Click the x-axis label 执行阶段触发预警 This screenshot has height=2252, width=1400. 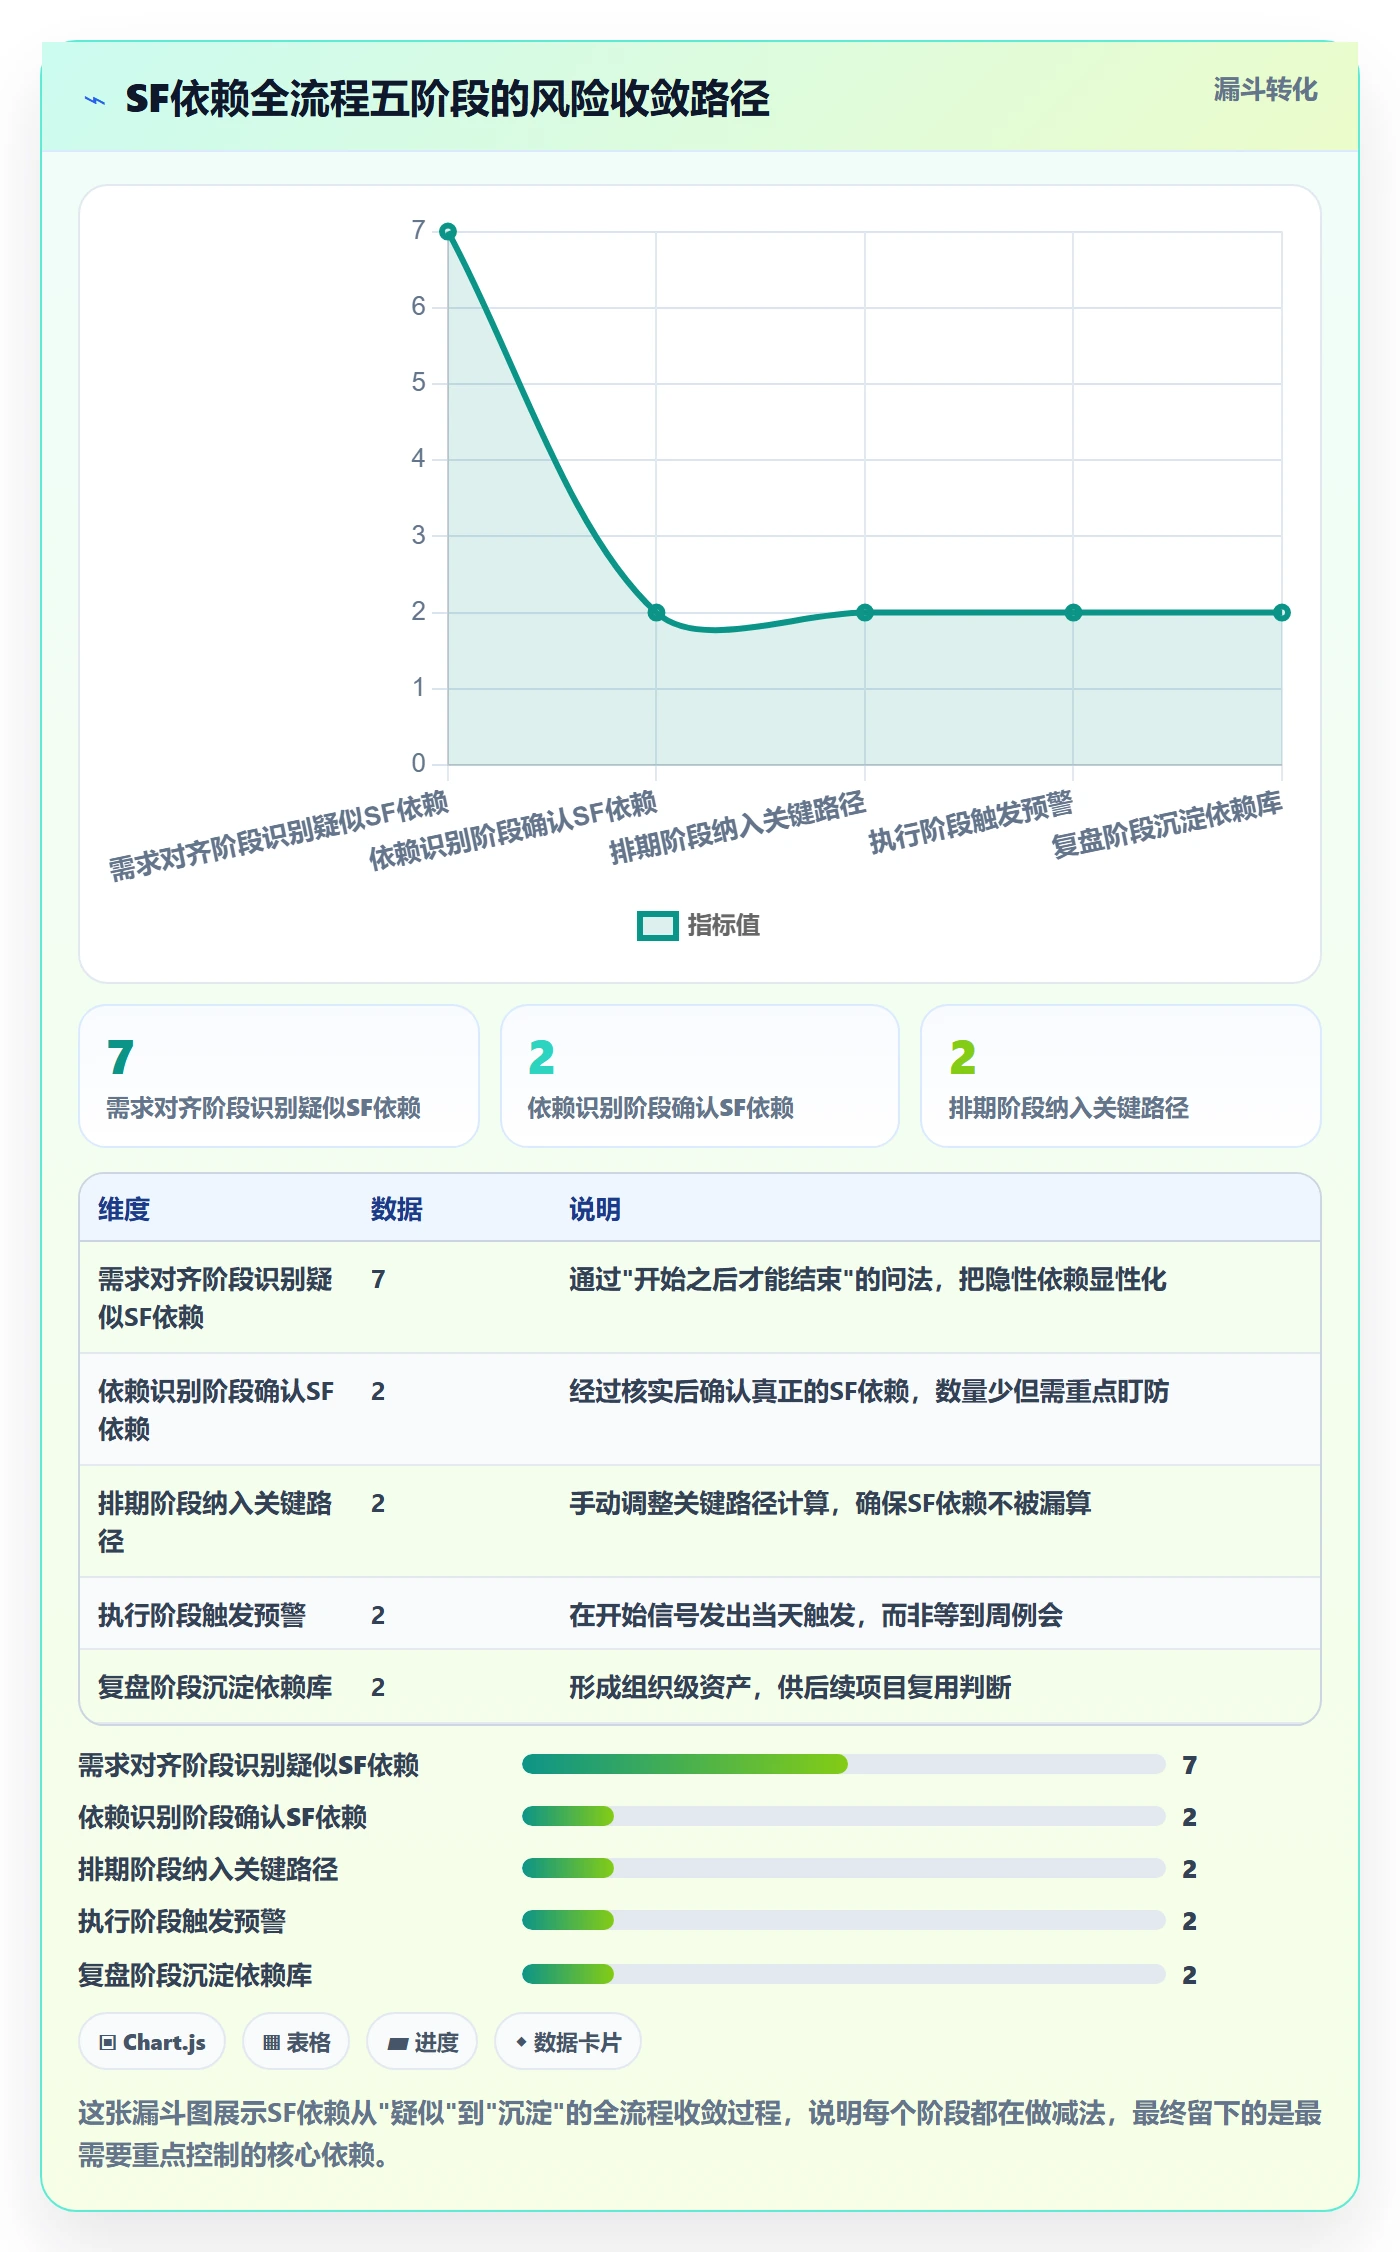point(970,822)
